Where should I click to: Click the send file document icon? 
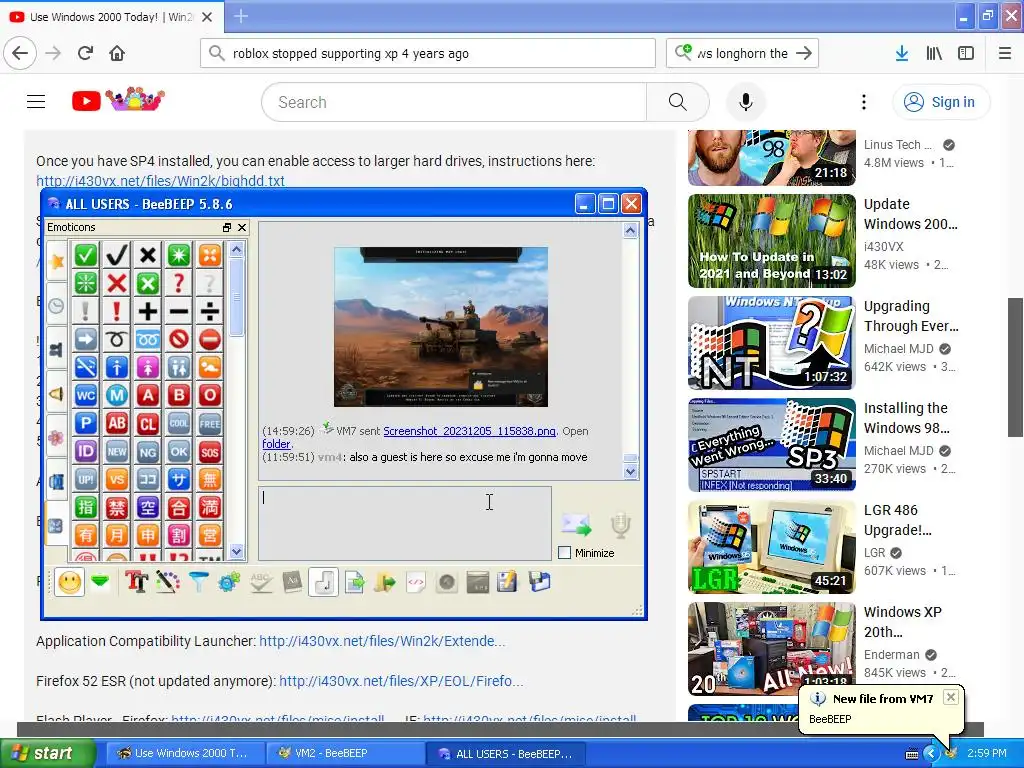[354, 581]
